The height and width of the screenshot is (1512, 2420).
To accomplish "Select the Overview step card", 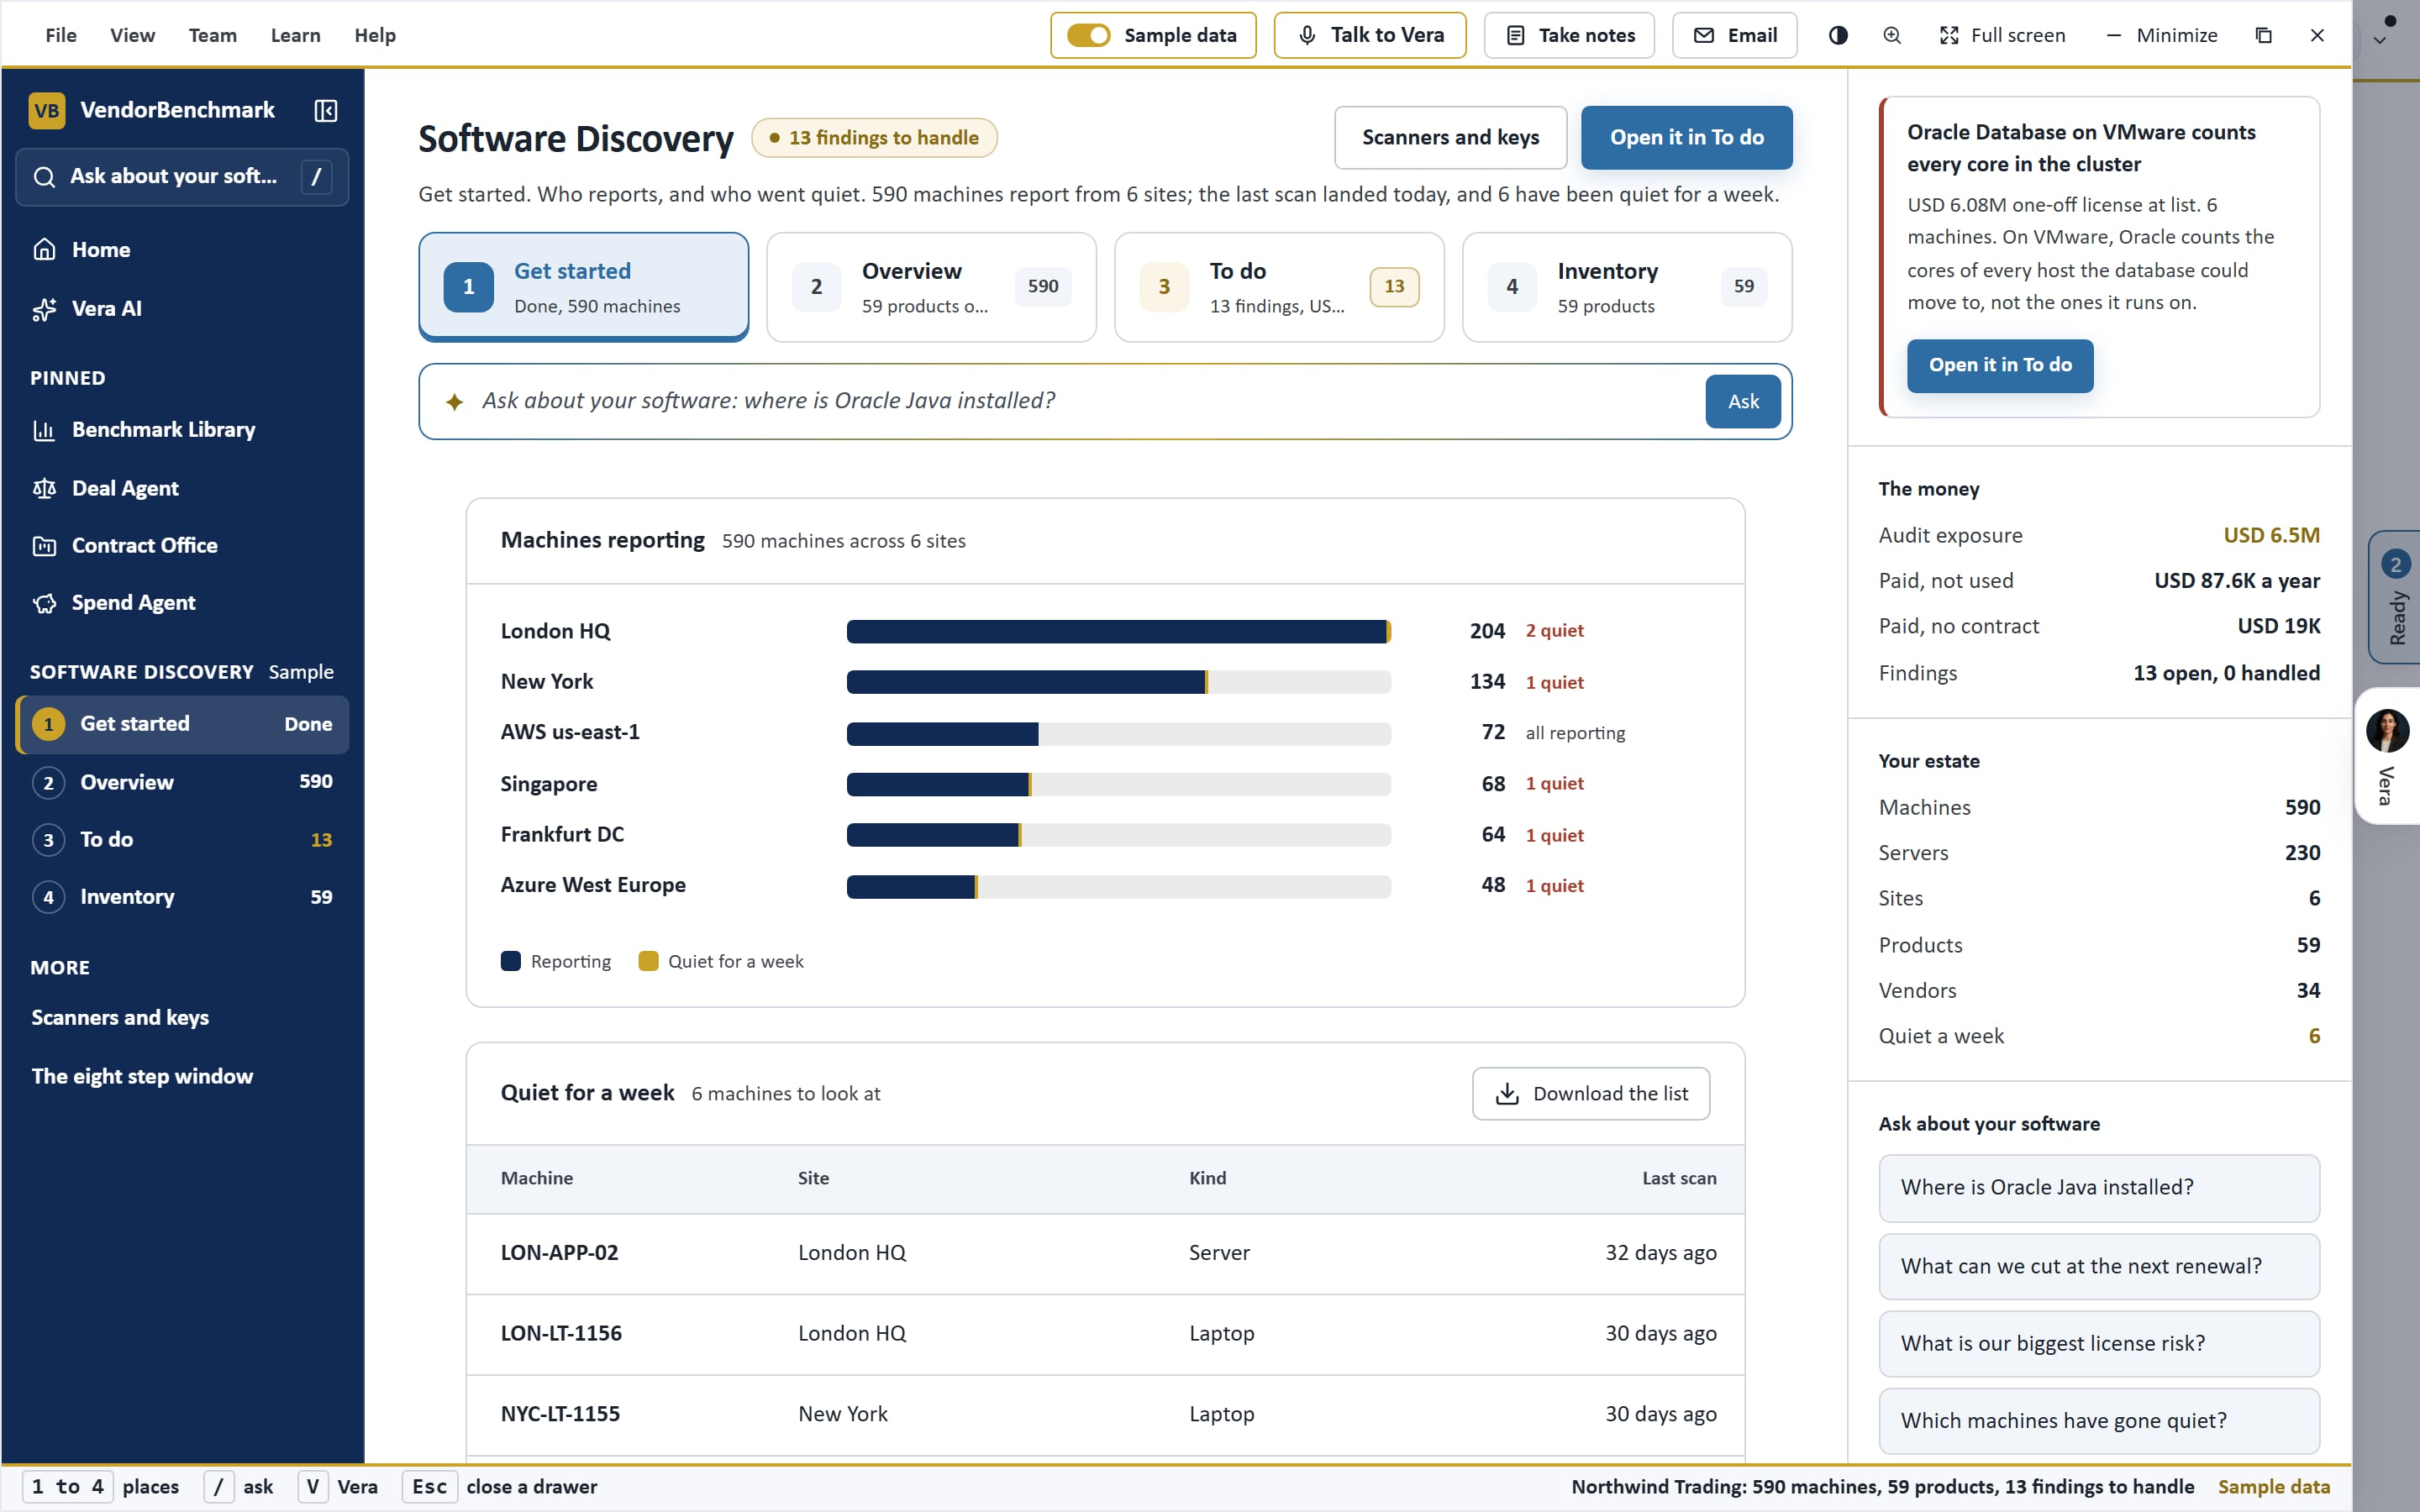I will point(931,287).
